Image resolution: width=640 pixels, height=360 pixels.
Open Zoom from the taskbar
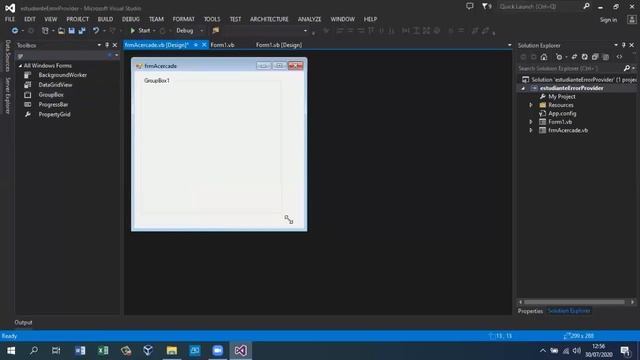218,351
